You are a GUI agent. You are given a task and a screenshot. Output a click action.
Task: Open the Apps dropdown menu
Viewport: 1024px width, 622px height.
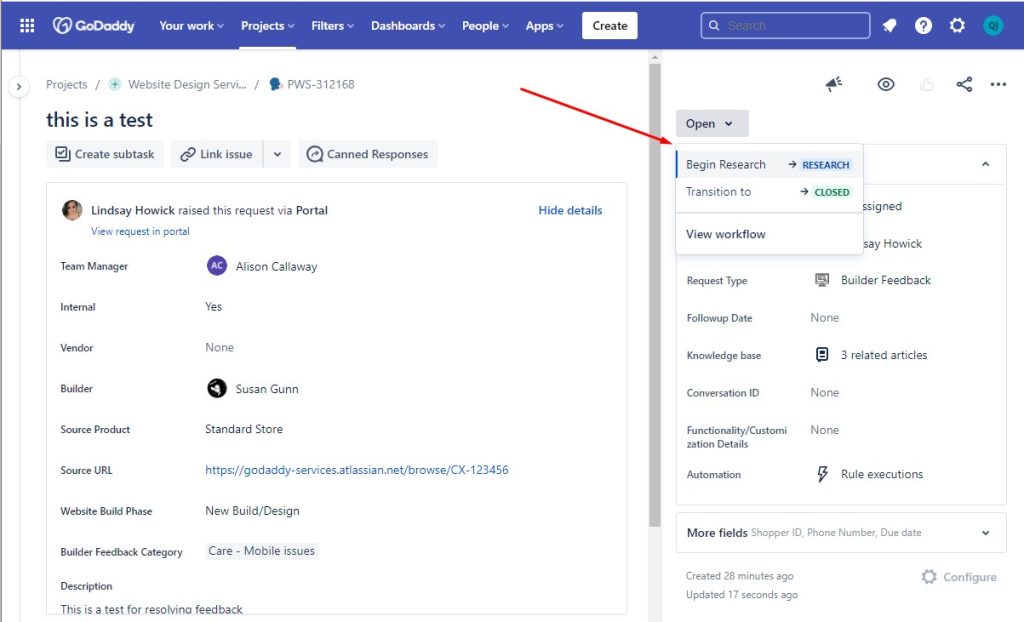[x=544, y=25]
